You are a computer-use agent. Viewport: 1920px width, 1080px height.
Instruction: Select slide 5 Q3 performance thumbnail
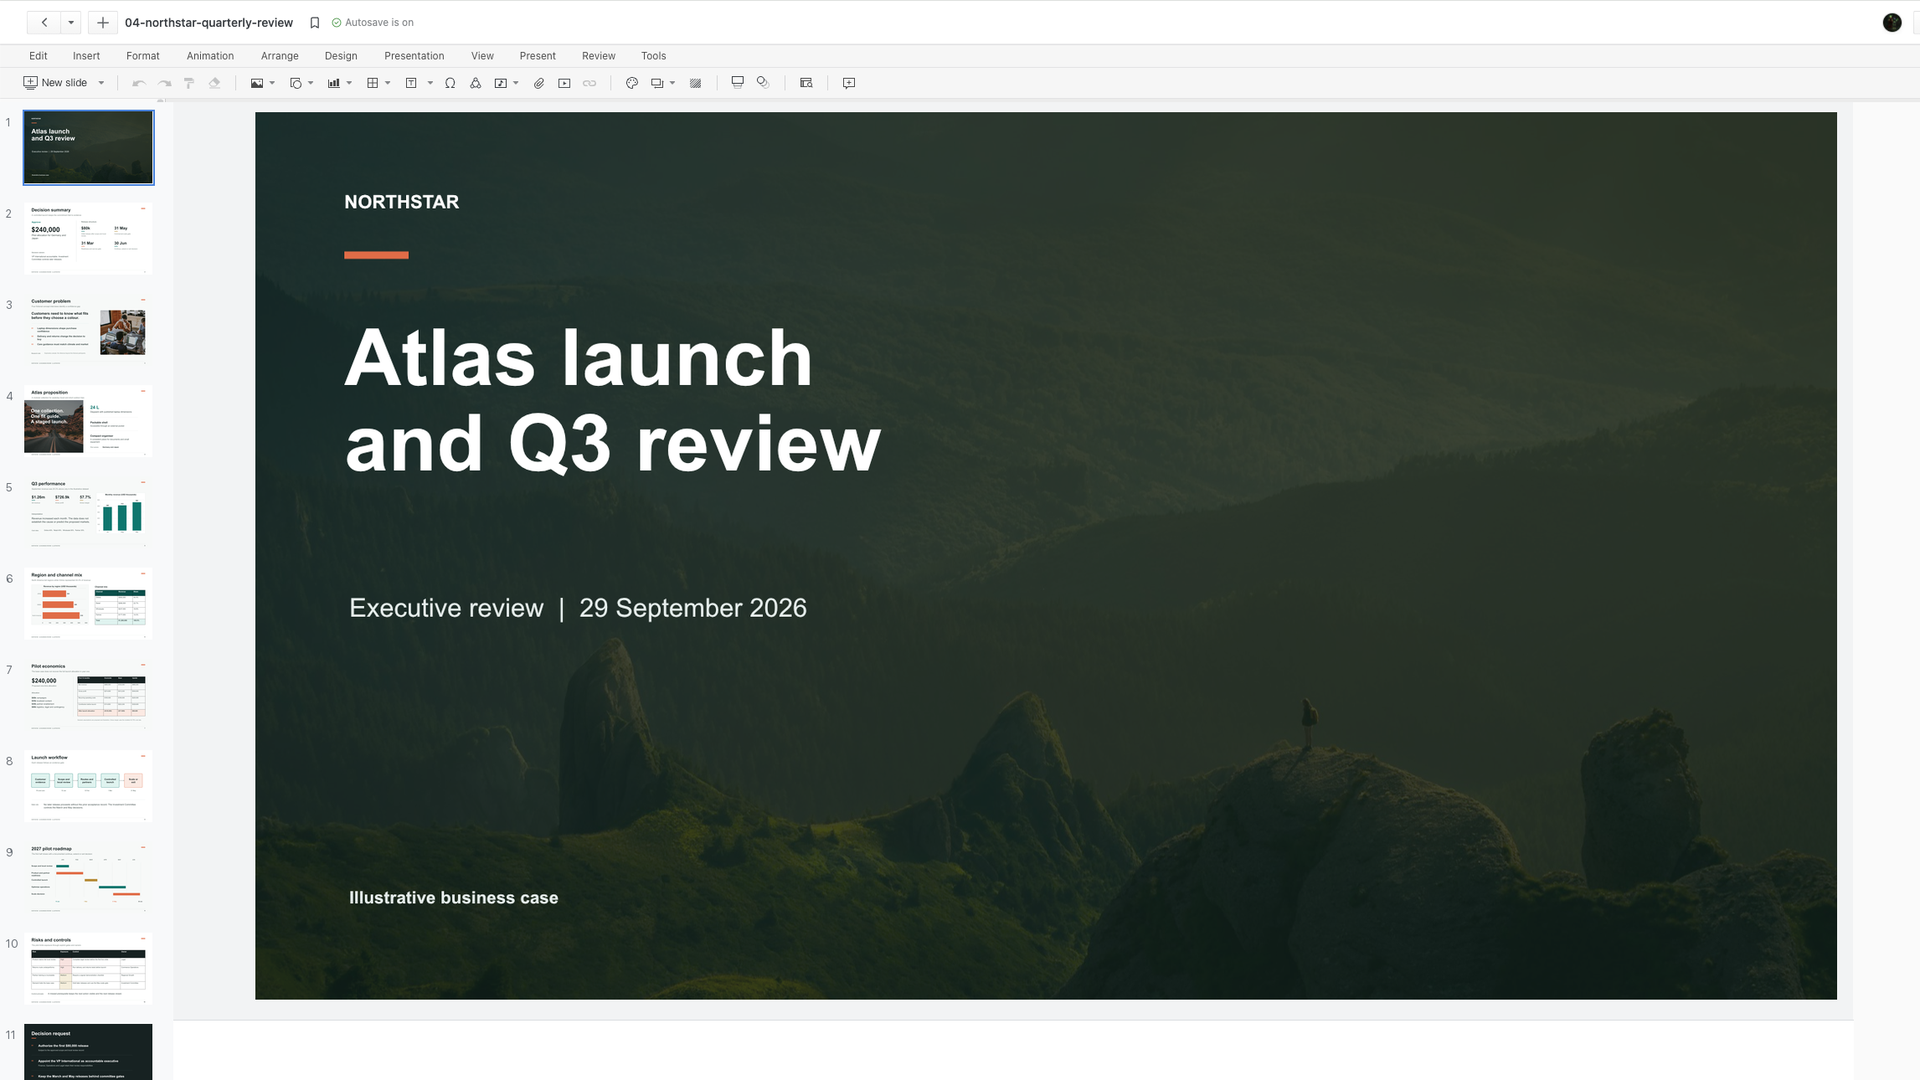[88, 513]
